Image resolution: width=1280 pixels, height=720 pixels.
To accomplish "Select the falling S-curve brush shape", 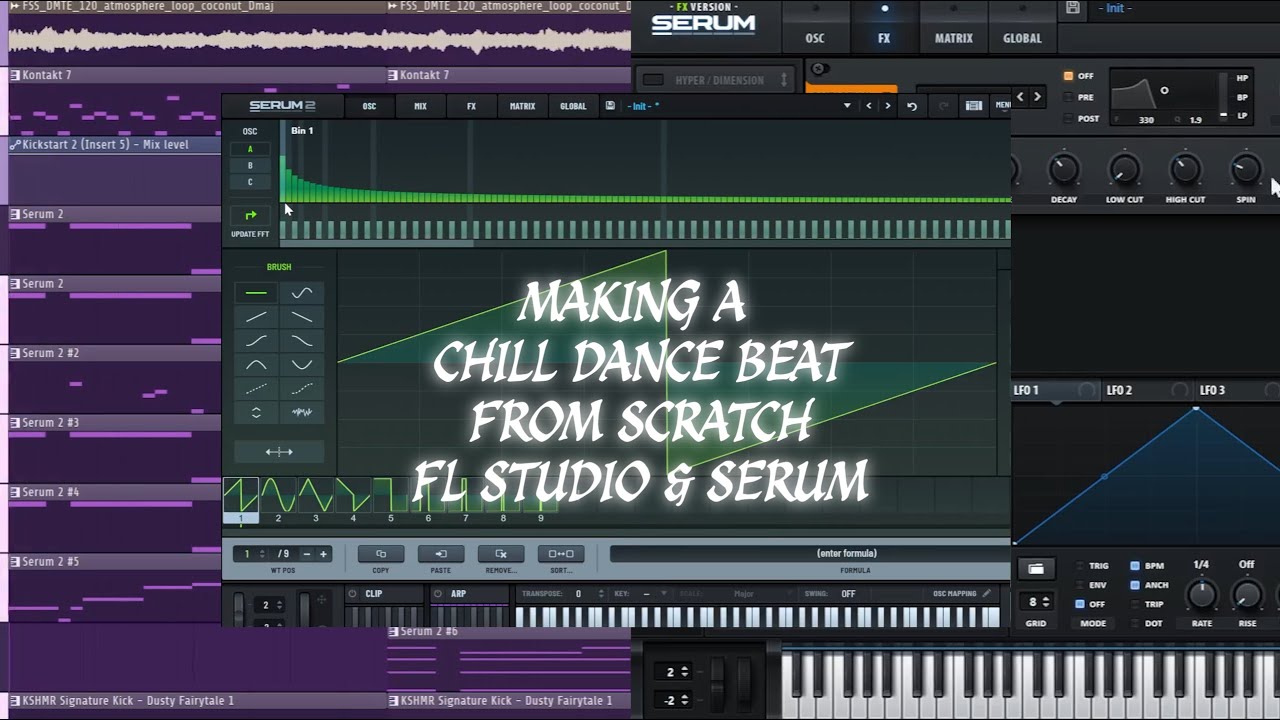I will click(x=302, y=341).
